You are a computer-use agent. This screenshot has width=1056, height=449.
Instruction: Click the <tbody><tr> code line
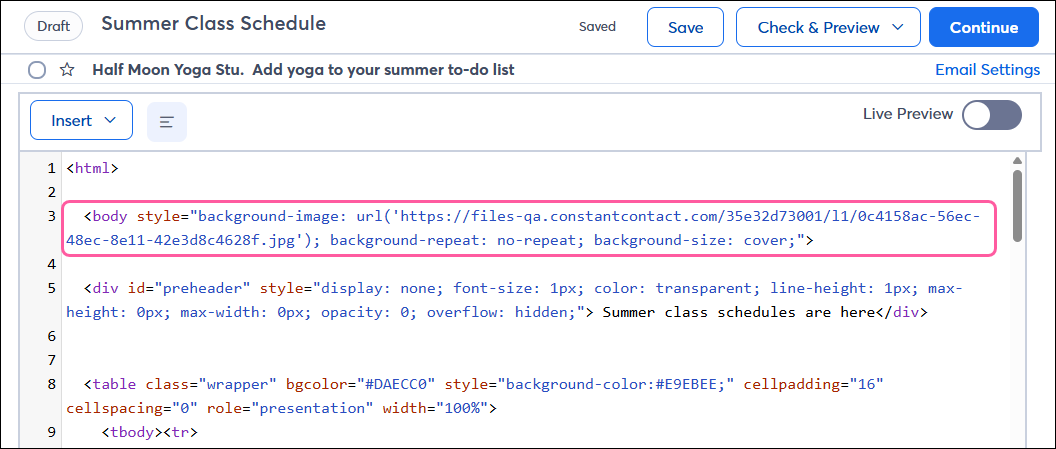click(148, 431)
